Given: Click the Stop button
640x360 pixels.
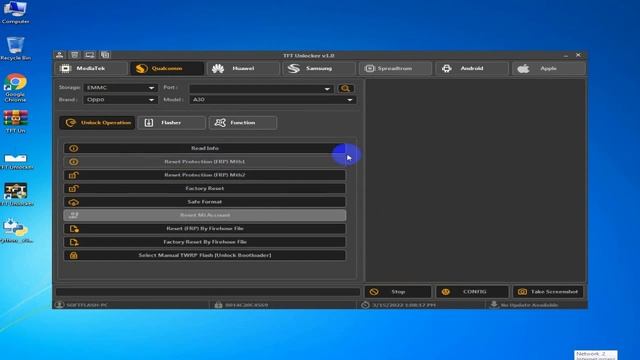Looking at the screenshot, I should tap(398, 292).
